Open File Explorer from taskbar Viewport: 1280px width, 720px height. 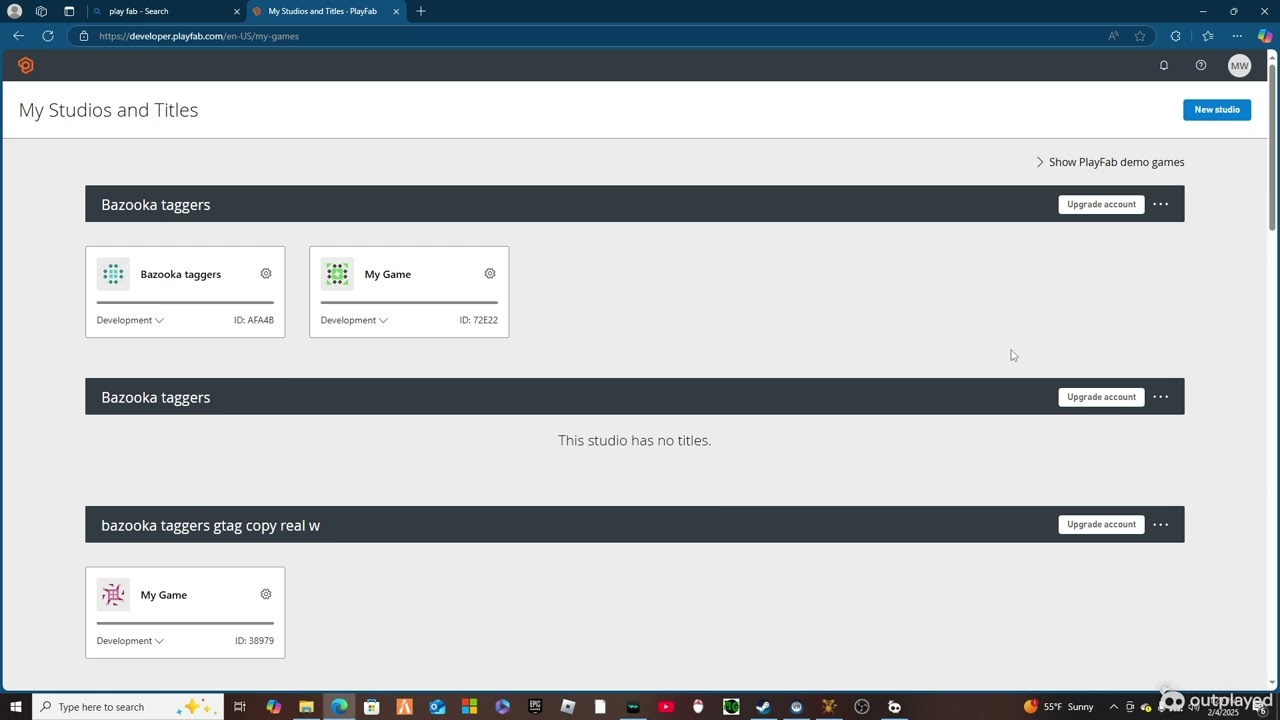306,707
